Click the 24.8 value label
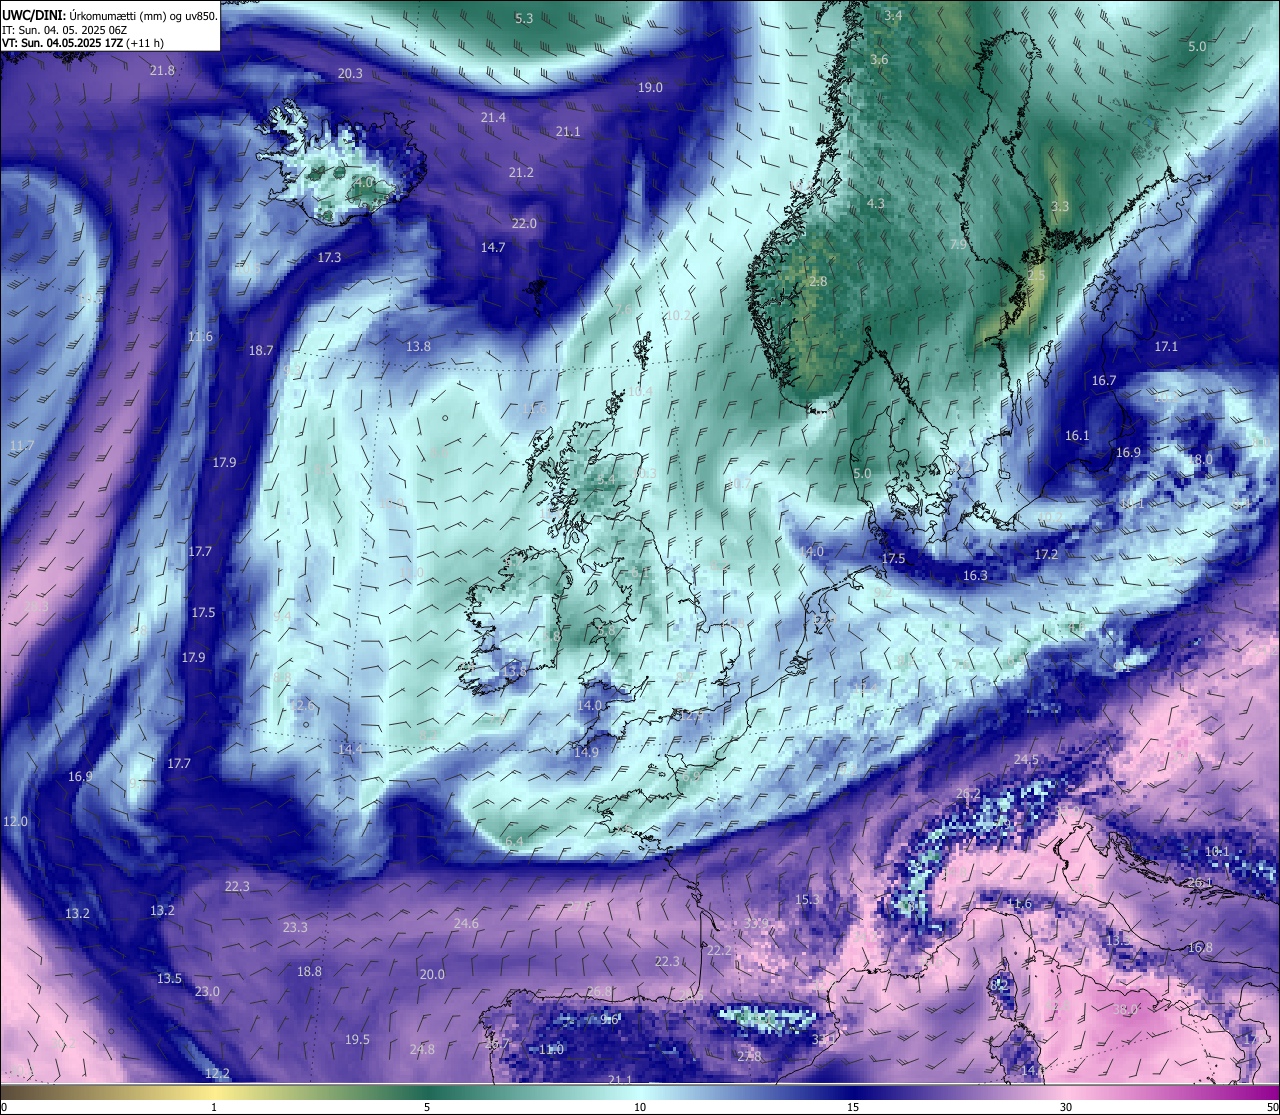Screen dimensions: 1280x1115 pos(422,1050)
